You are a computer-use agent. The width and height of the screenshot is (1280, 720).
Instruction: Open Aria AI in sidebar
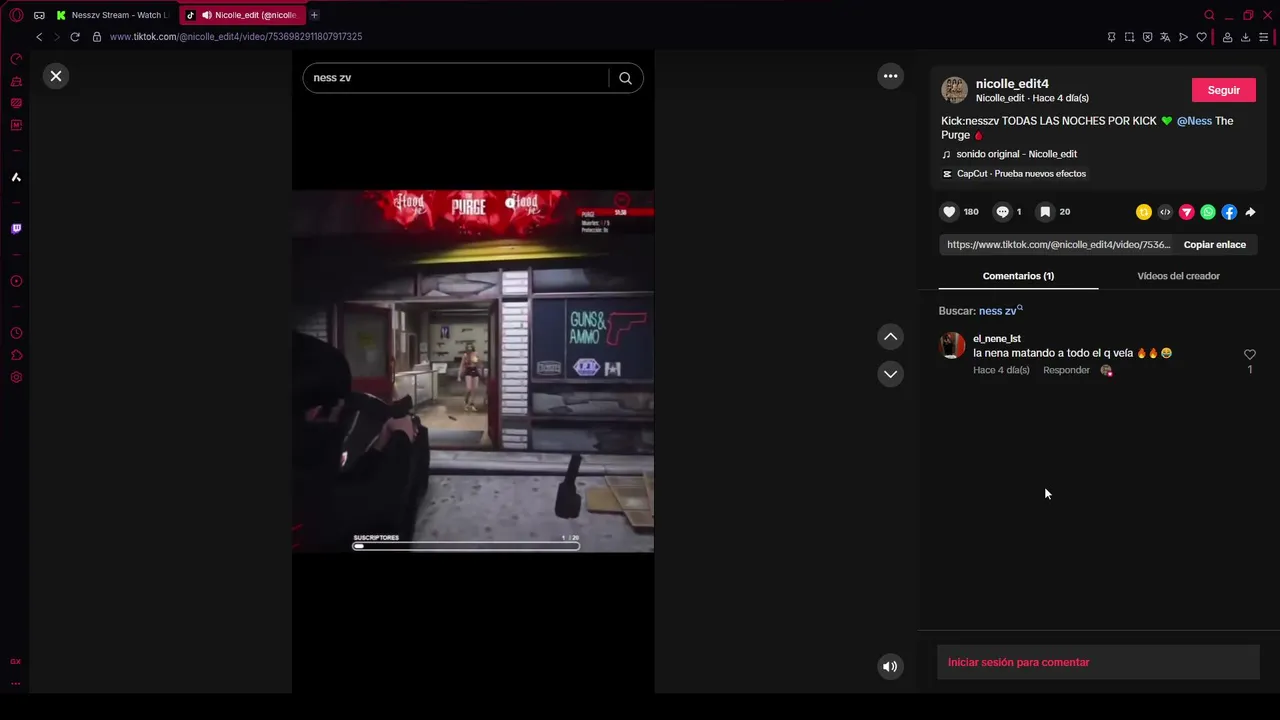click(16, 177)
